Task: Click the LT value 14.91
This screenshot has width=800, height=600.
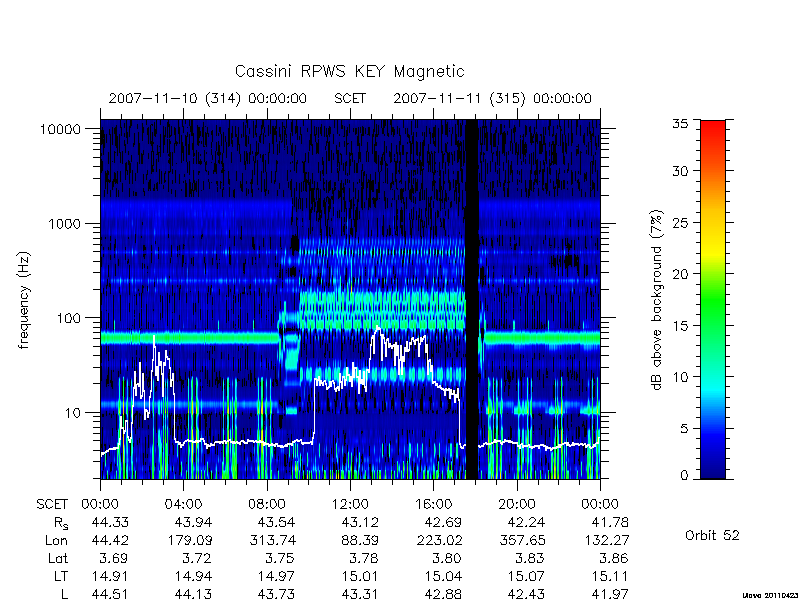Action: (x=110, y=576)
